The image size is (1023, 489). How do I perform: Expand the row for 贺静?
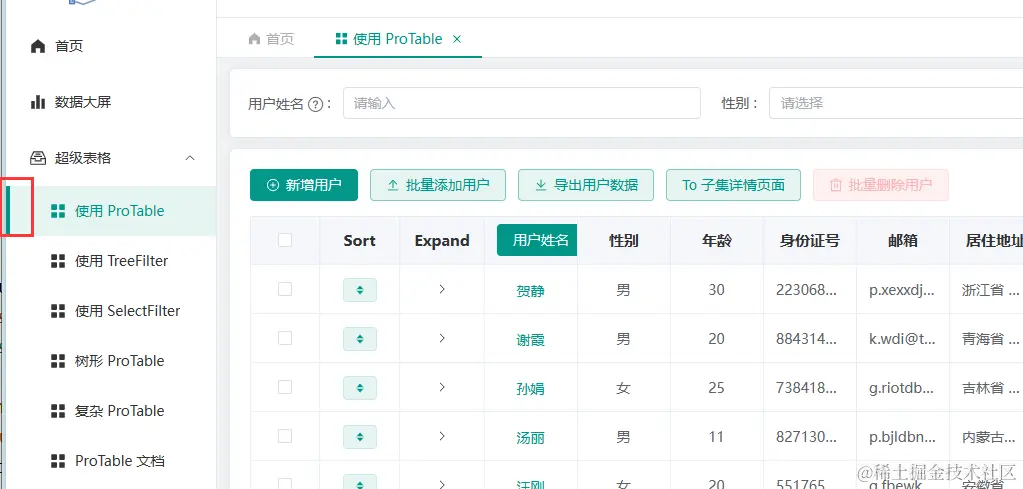(x=442, y=289)
